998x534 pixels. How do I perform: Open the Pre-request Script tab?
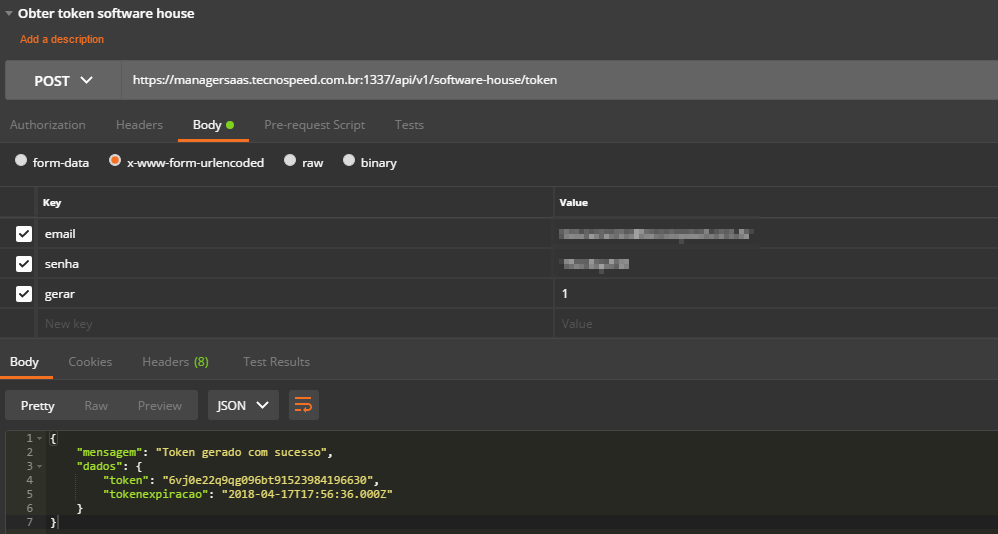[314, 125]
